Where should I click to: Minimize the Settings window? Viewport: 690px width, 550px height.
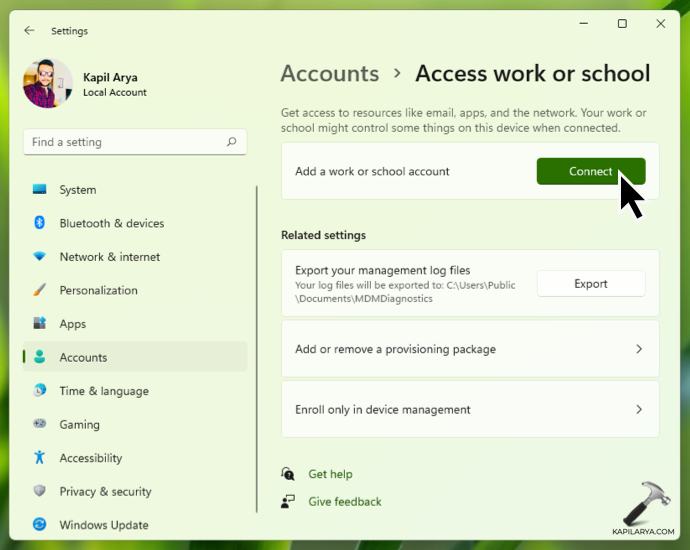point(584,23)
